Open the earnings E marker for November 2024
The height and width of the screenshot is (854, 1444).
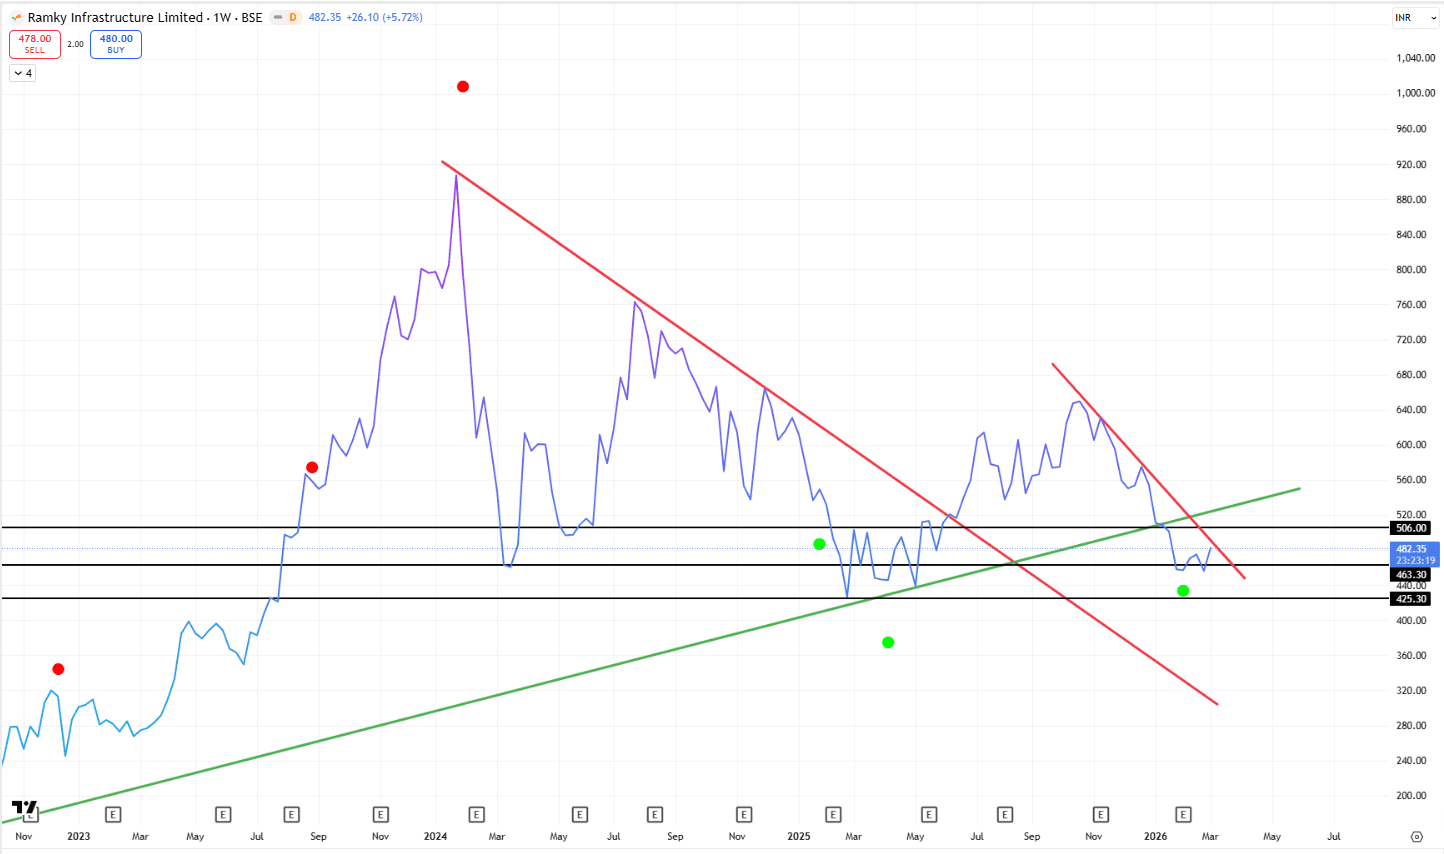(743, 815)
